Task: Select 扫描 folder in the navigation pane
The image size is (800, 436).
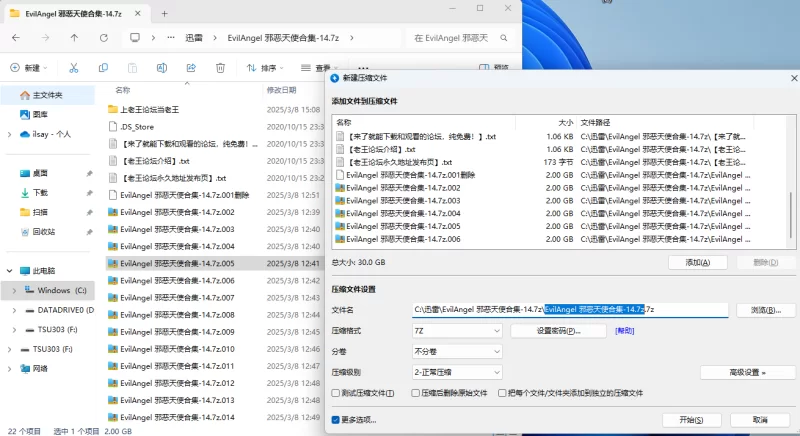Action: 40,212
